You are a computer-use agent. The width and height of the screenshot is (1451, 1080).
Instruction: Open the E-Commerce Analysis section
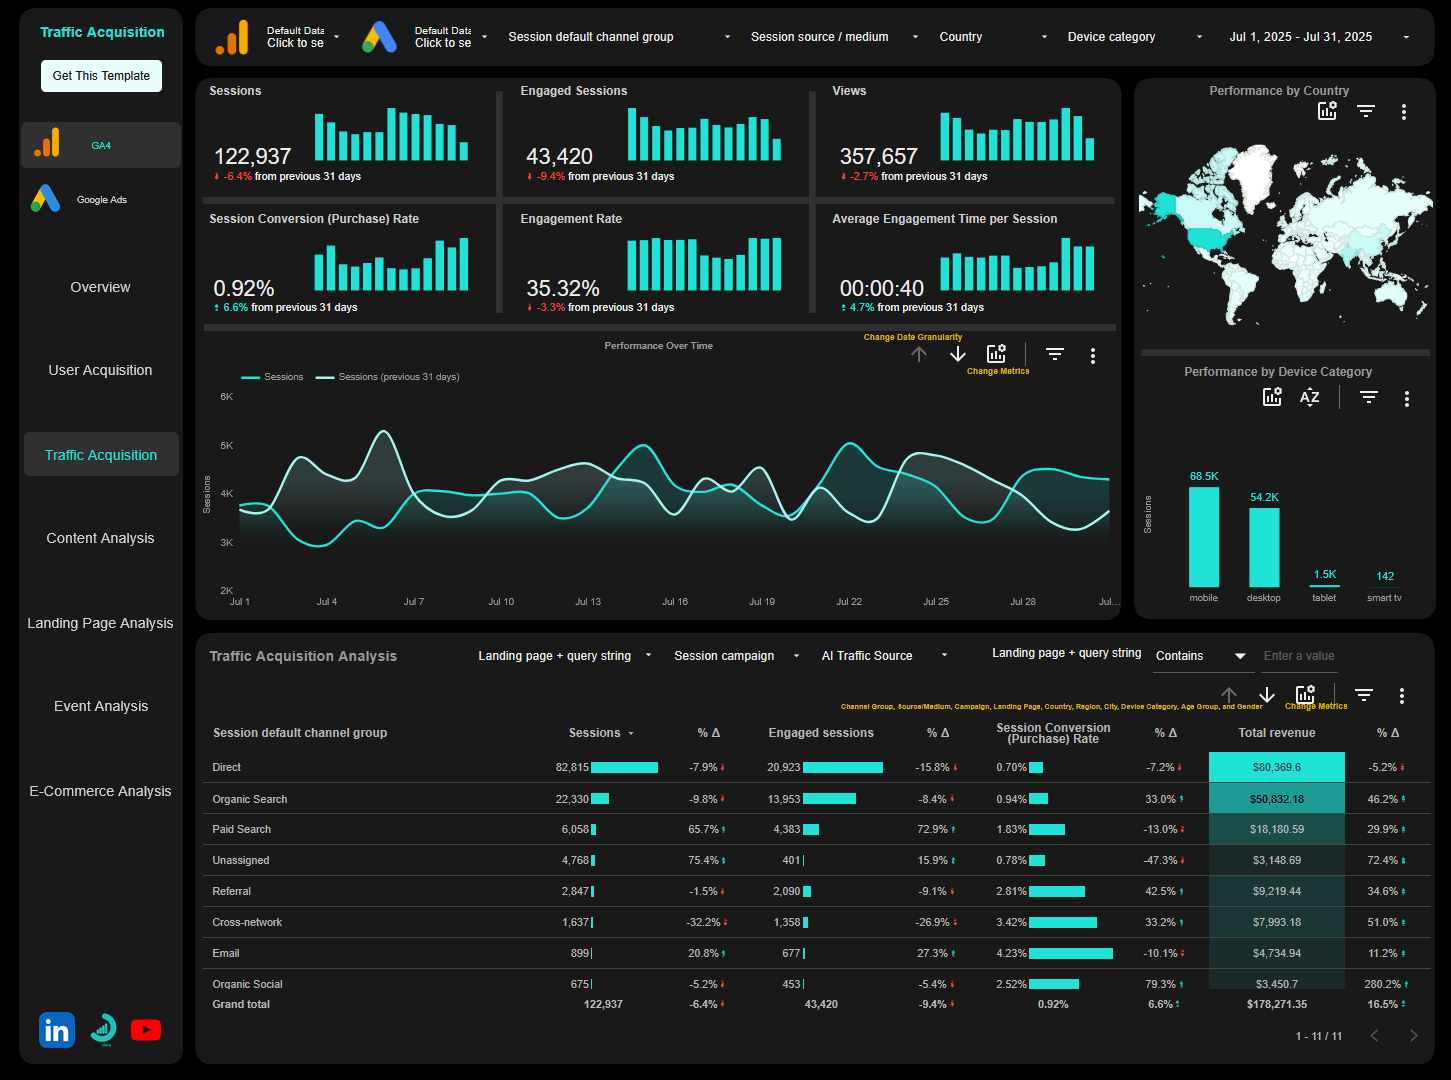point(100,790)
